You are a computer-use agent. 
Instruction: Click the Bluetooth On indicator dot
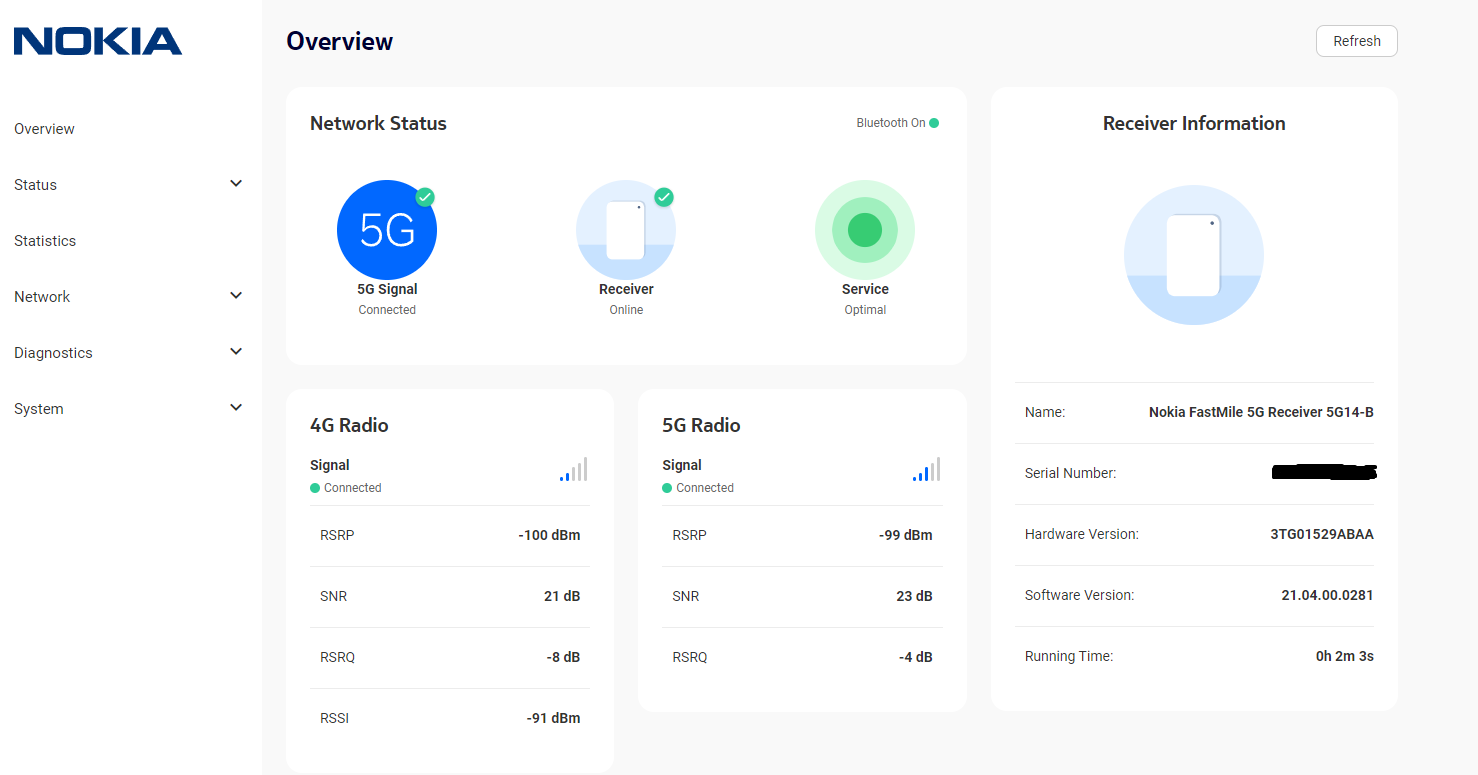coord(934,123)
